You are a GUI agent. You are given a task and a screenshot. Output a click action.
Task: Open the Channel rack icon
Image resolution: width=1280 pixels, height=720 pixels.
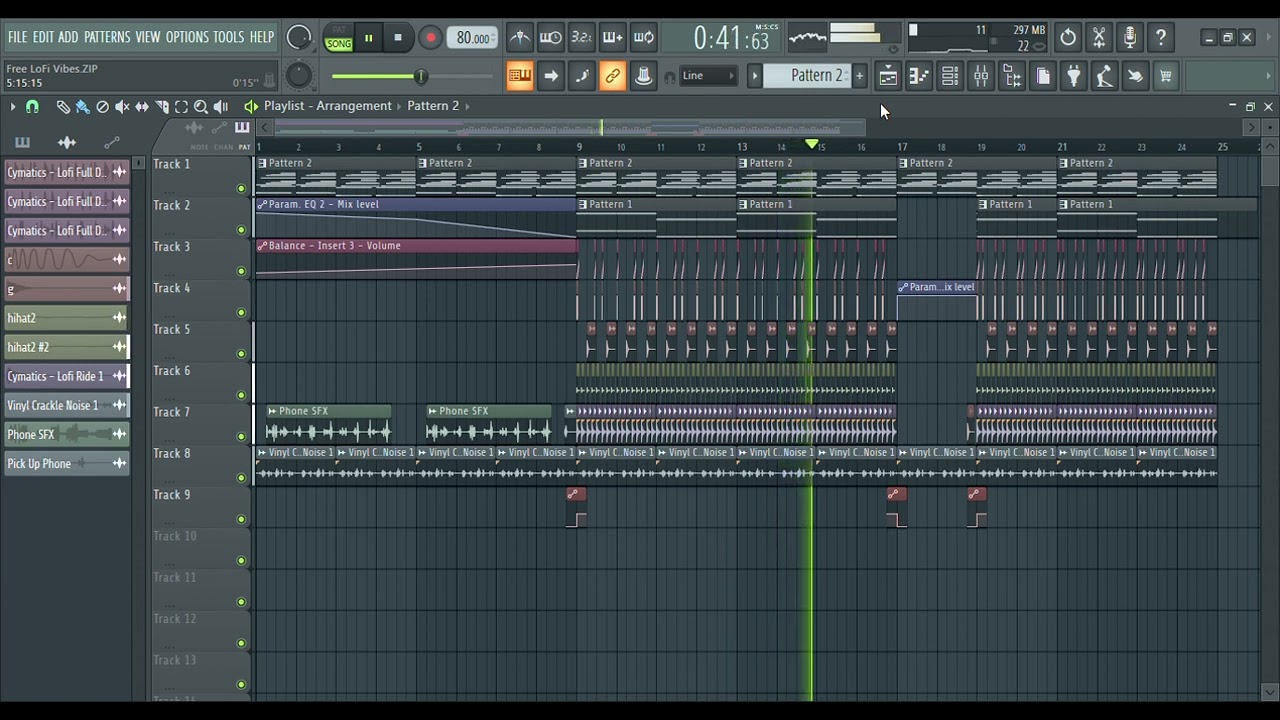tap(950, 76)
